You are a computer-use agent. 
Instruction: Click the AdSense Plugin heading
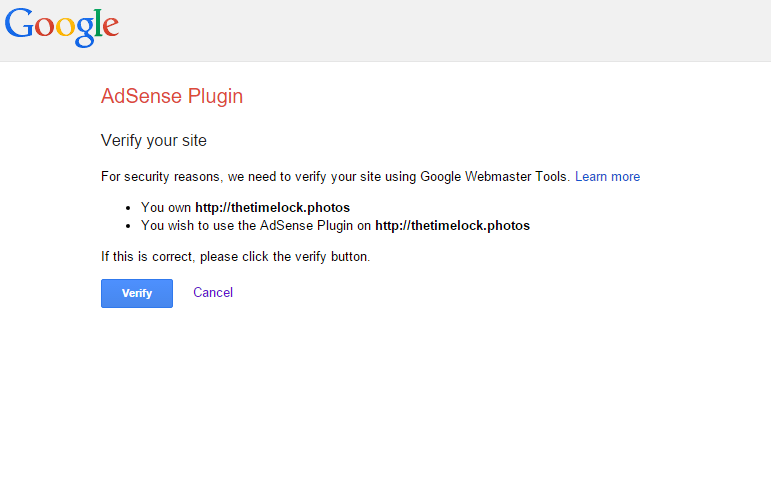[172, 96]
